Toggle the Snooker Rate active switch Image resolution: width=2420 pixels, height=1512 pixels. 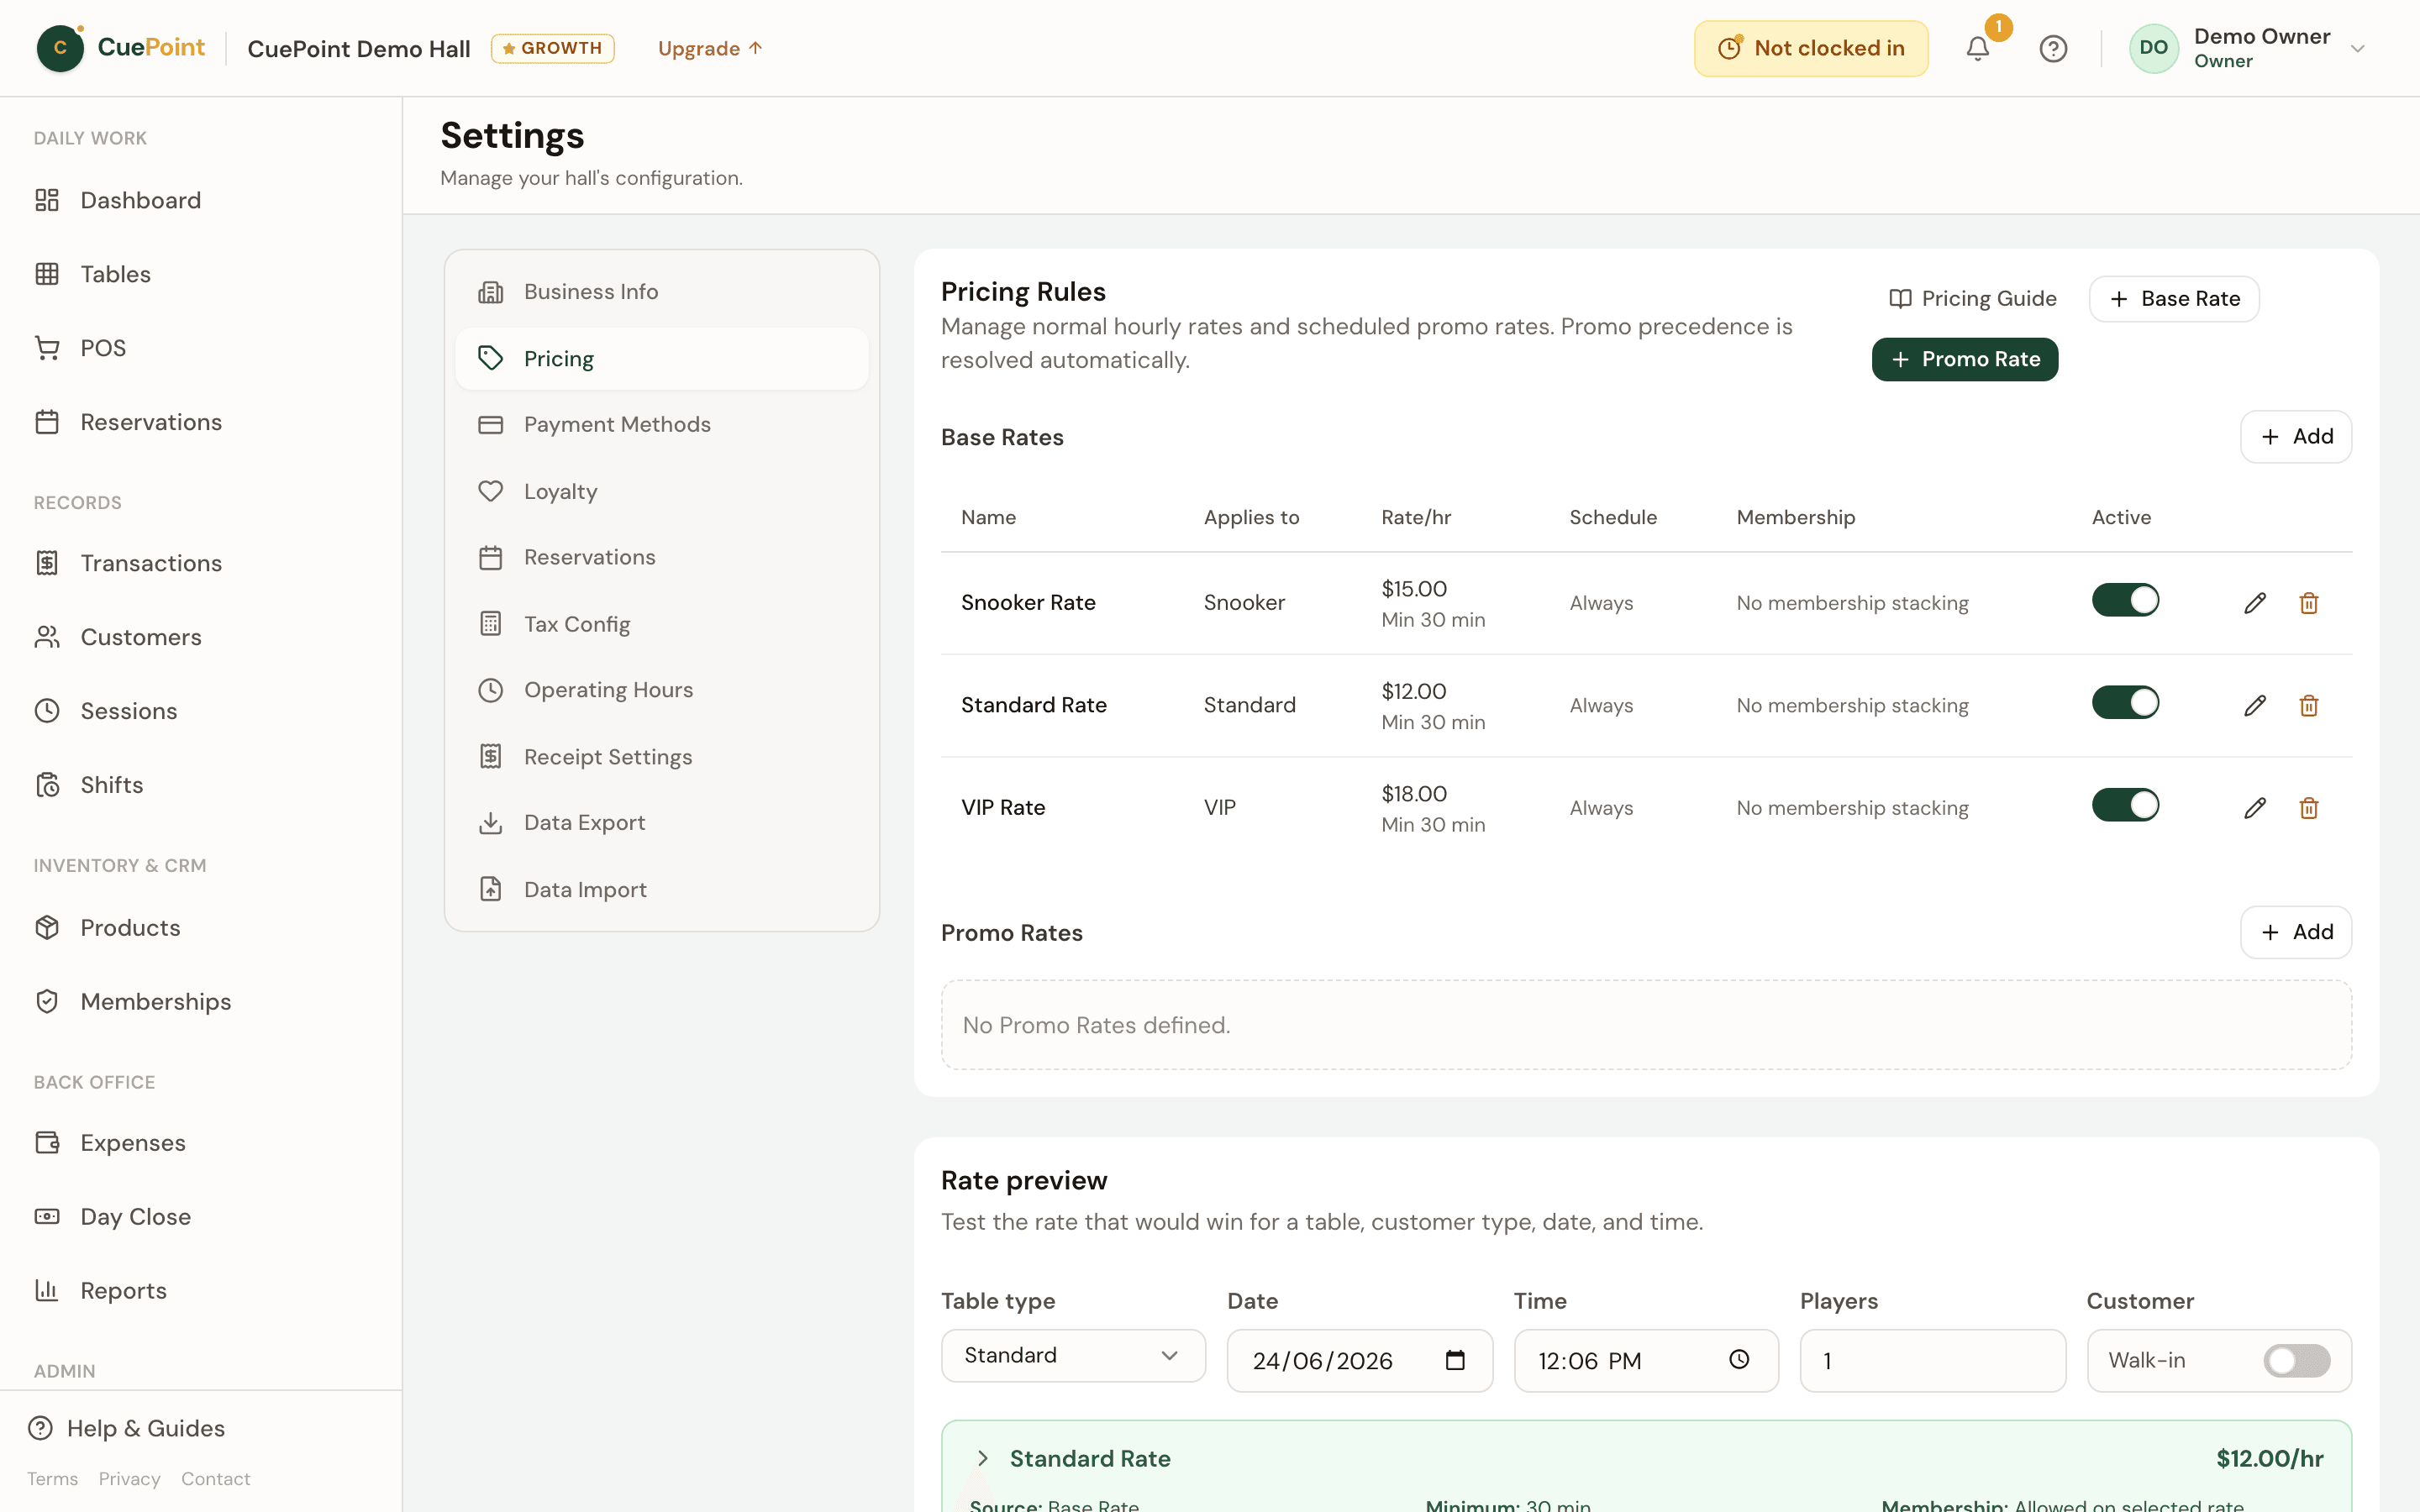coord(2125,600)
